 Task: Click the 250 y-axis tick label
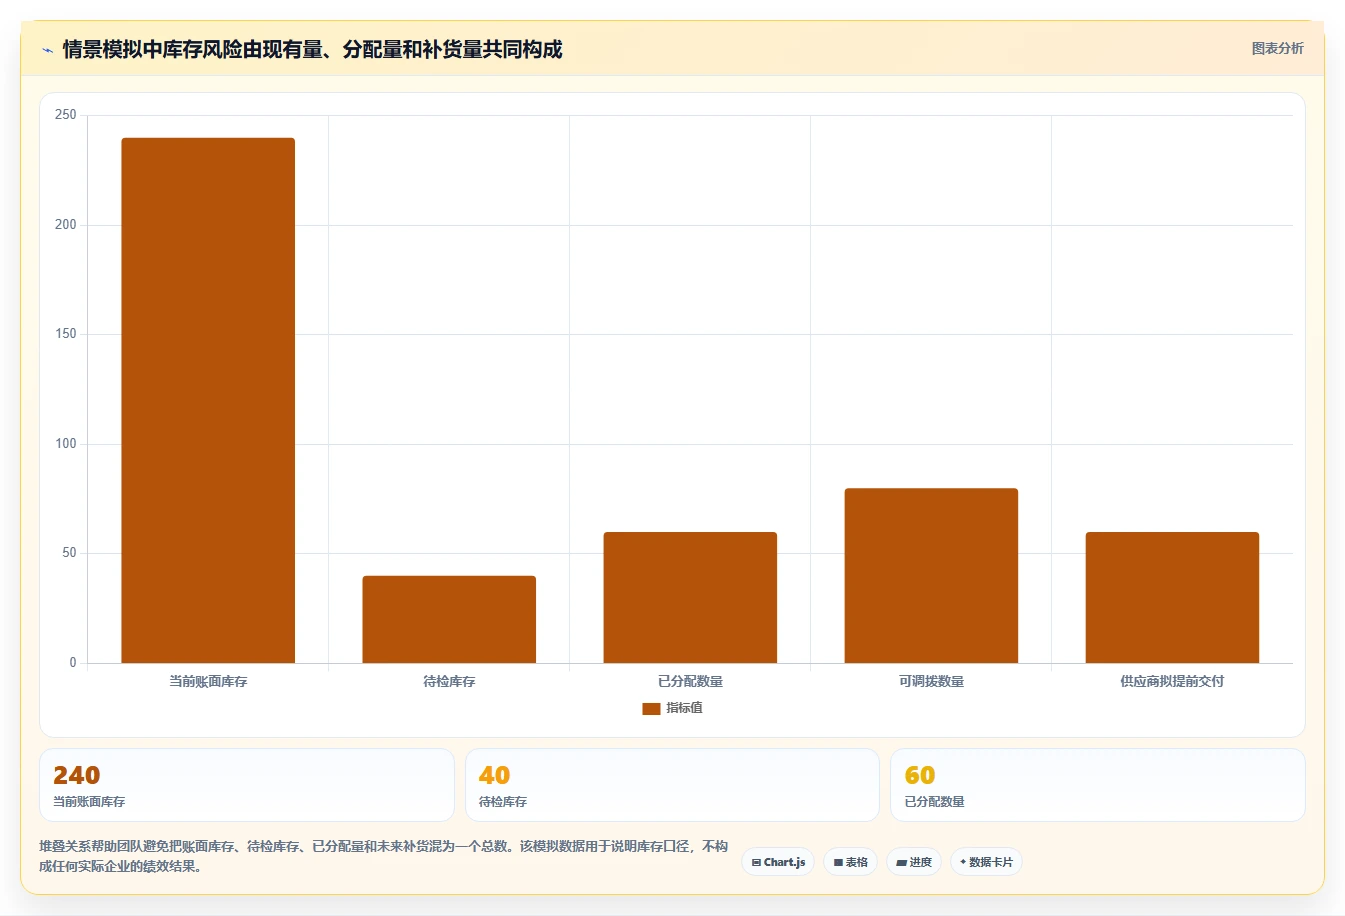coord(66,115)
